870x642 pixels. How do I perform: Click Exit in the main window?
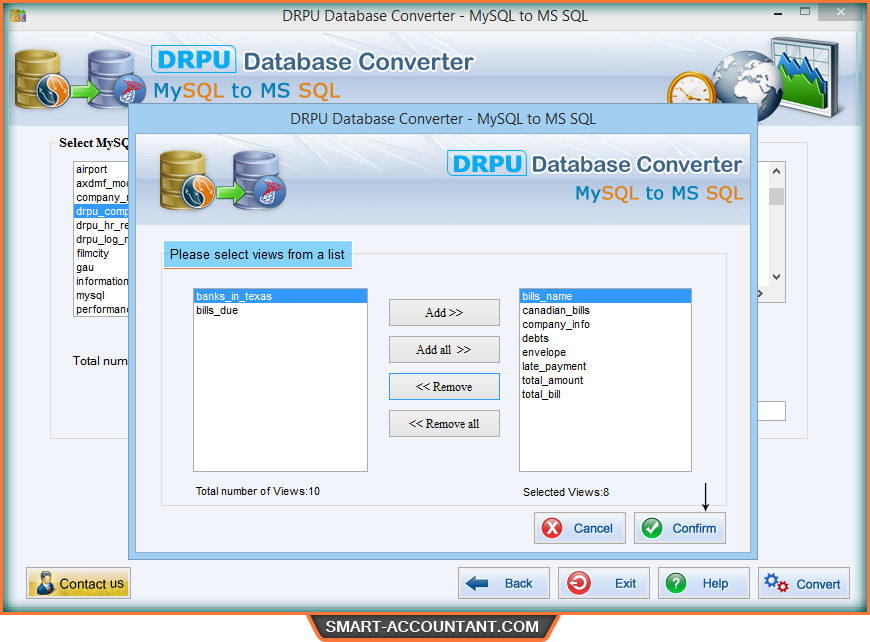pos(604,583)
